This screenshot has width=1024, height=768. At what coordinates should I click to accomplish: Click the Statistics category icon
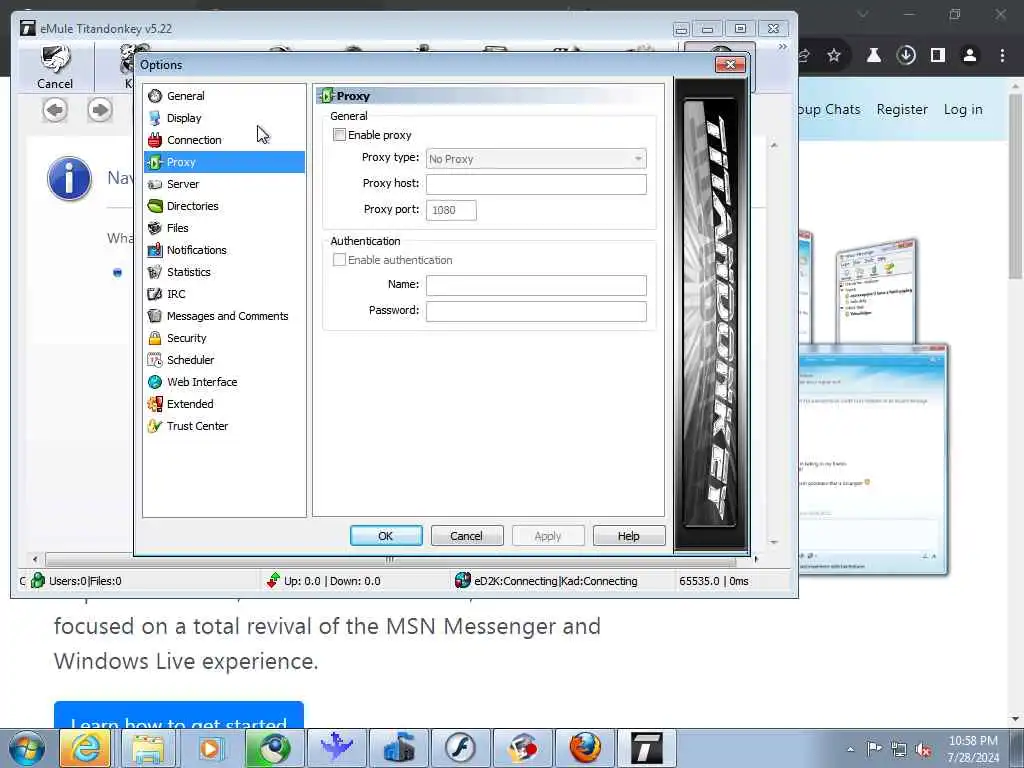tap(155, 272)
